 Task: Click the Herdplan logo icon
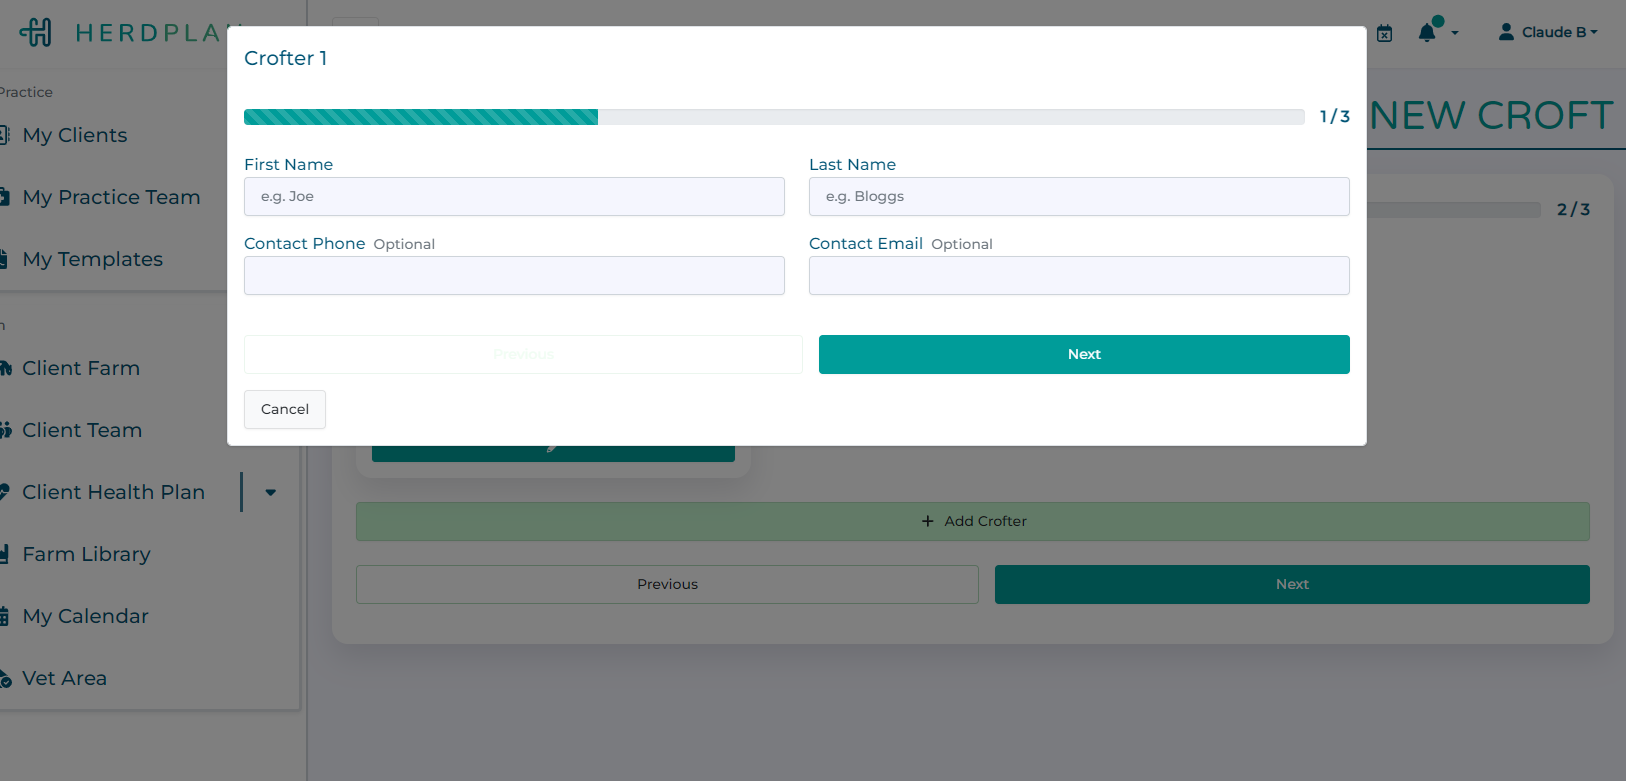click(36, 32)
